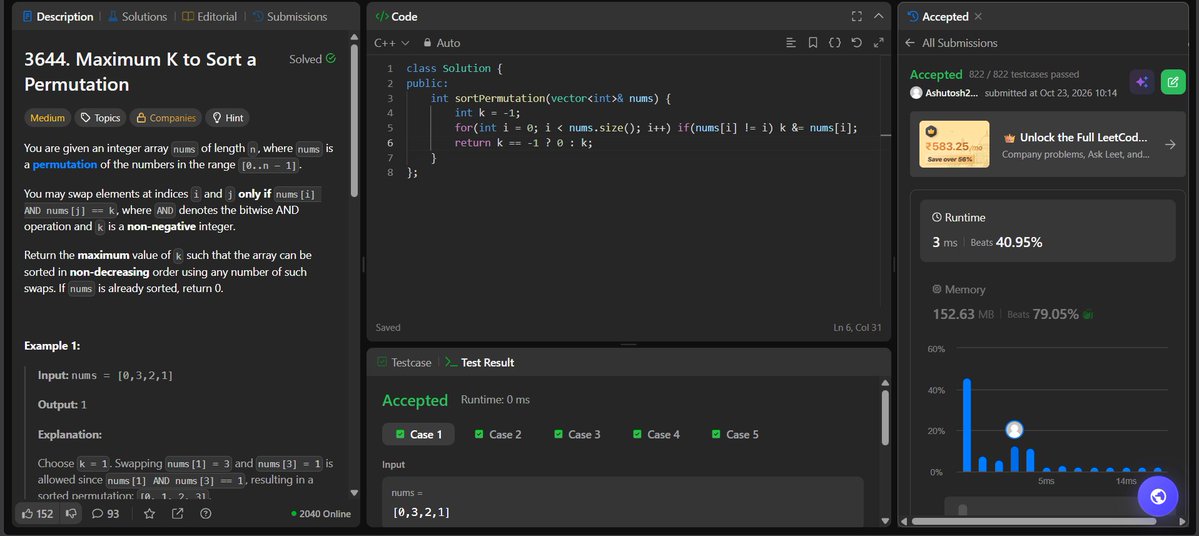Open the Description tab

pos(58,16)
